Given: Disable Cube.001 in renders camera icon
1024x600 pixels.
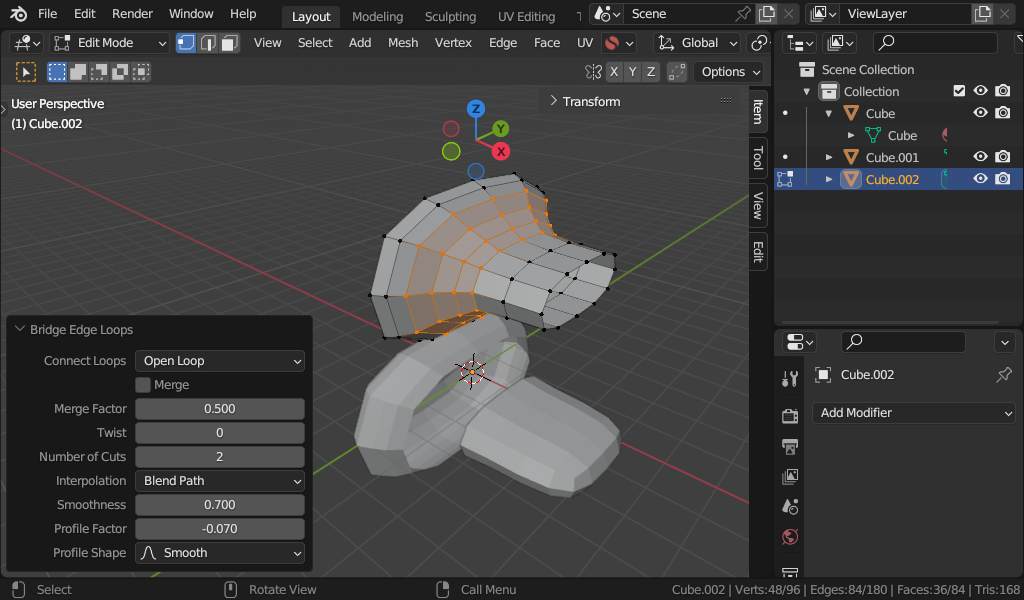Looking at the screenshot, I should (x=1002, y=156).
